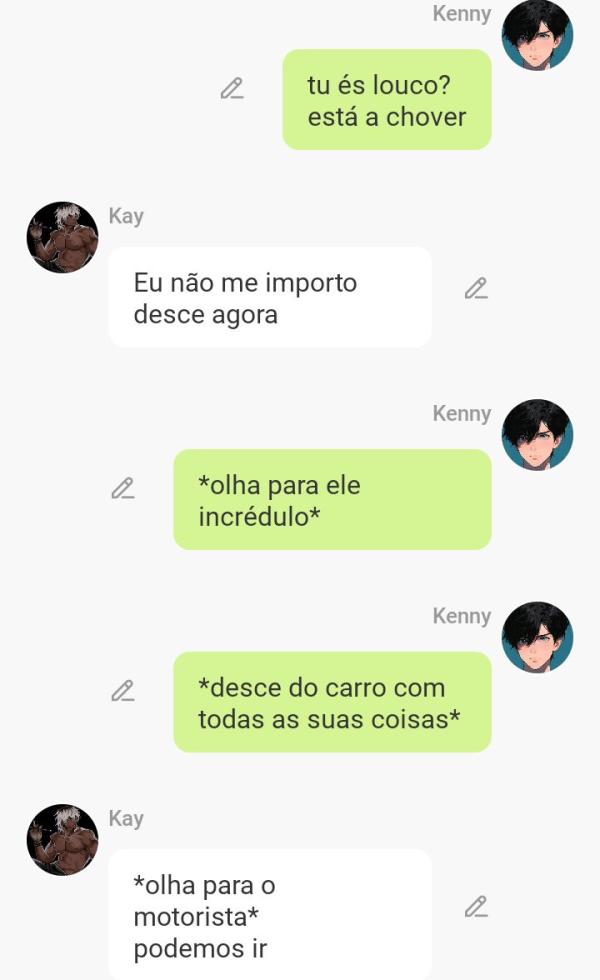Screen dimensions: 600x980
Task: Tap the Kay name above 'Eu não me importo'
Action: [x=126, y=216]
